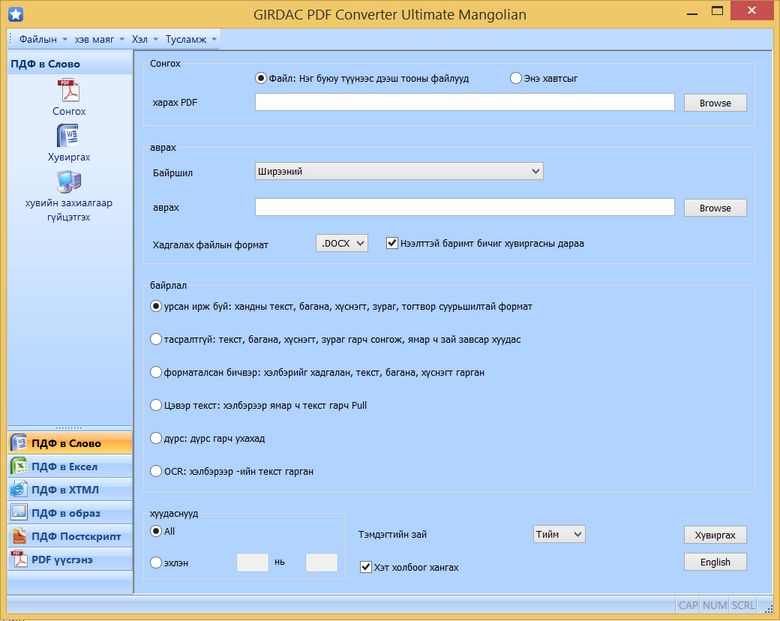Click the Сонгох PDF icon in sidebar

69,91
